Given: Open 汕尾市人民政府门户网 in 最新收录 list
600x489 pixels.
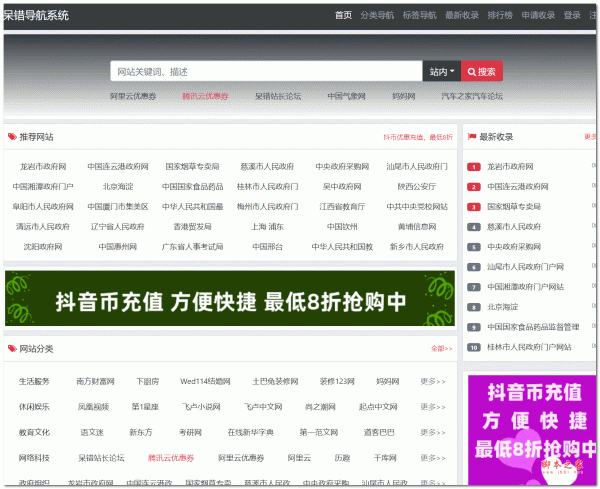Looking at the screenshot, I should coord(525,267).
